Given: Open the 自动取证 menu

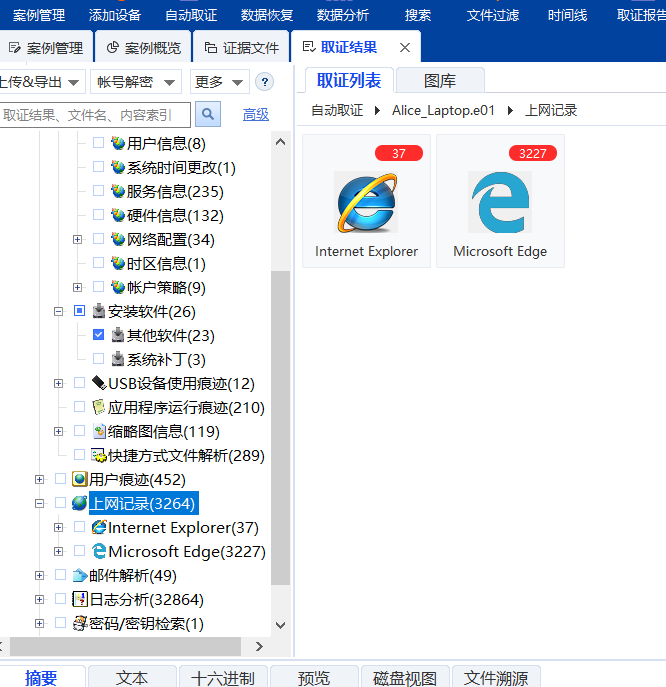Looking at the screenshot, I should click(191, 15).
